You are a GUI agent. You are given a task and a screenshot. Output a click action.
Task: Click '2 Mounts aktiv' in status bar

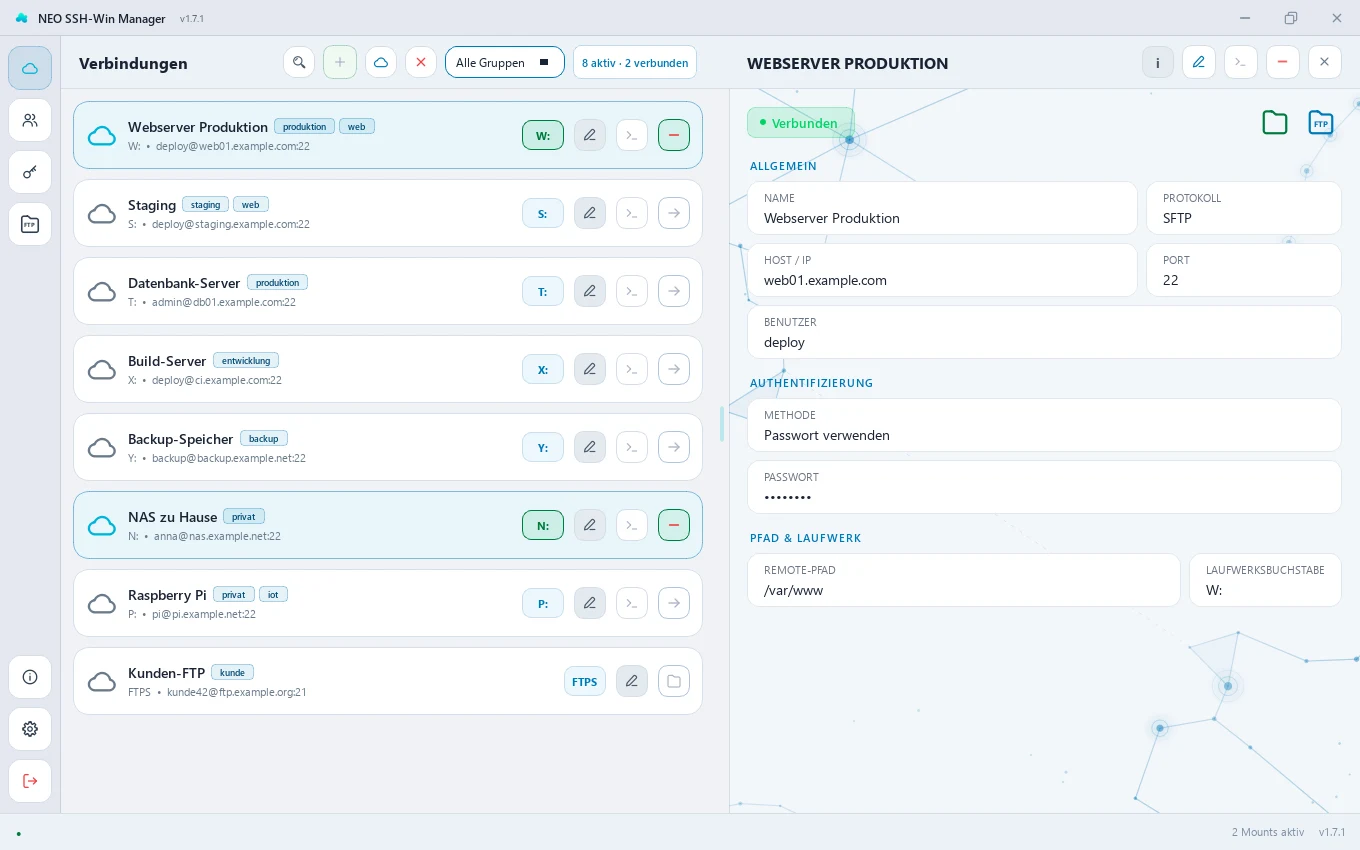tap(1268, 832)
